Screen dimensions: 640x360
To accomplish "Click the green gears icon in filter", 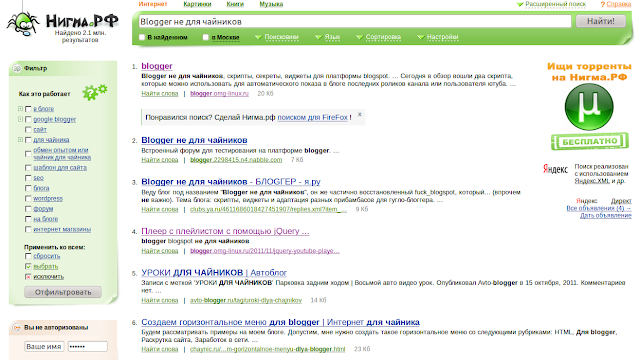I will [95, 92].
